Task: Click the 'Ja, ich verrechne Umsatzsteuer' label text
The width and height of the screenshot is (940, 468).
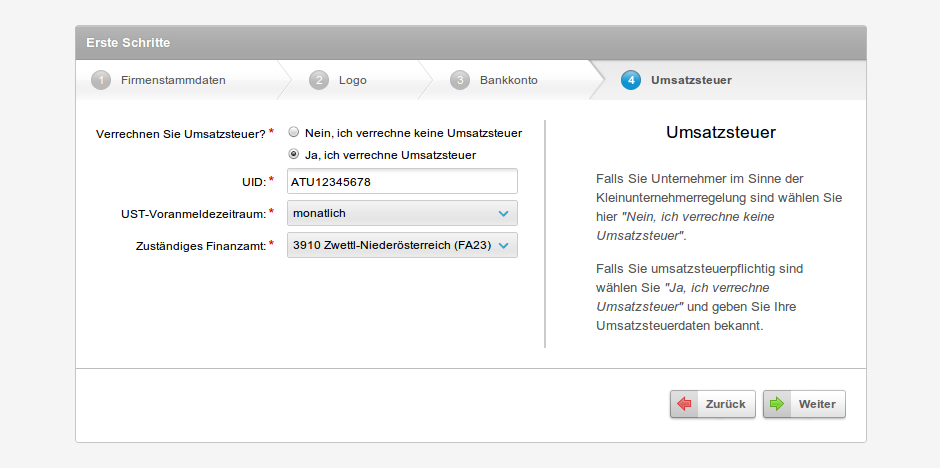Action: pos(390,155)
